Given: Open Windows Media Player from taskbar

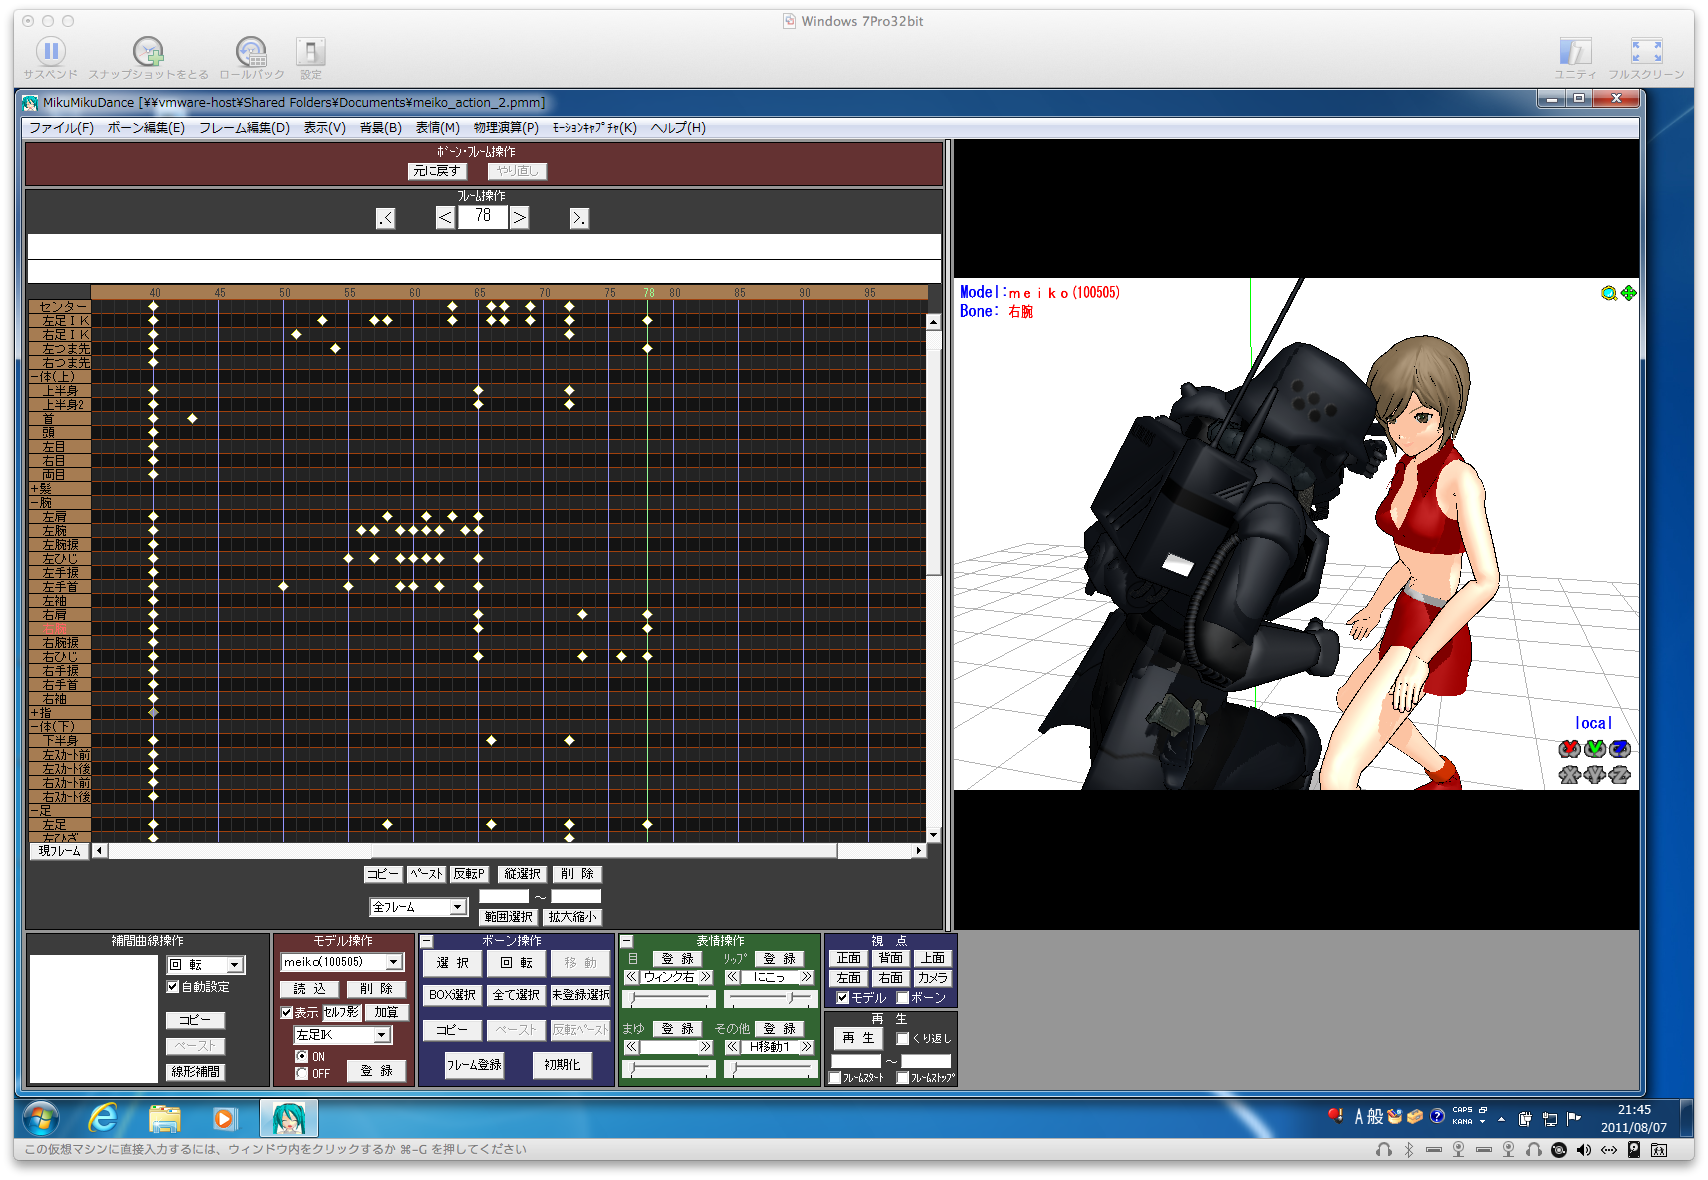Looking at the screenshot, I should click(x=224, y=1118).
